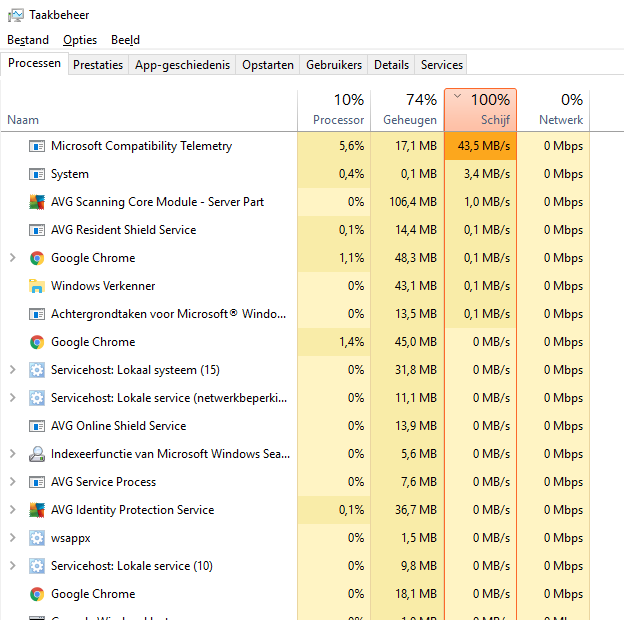Click the Taakbeheer title bar icon
624x620 pixels.
(x=16, y=15)
